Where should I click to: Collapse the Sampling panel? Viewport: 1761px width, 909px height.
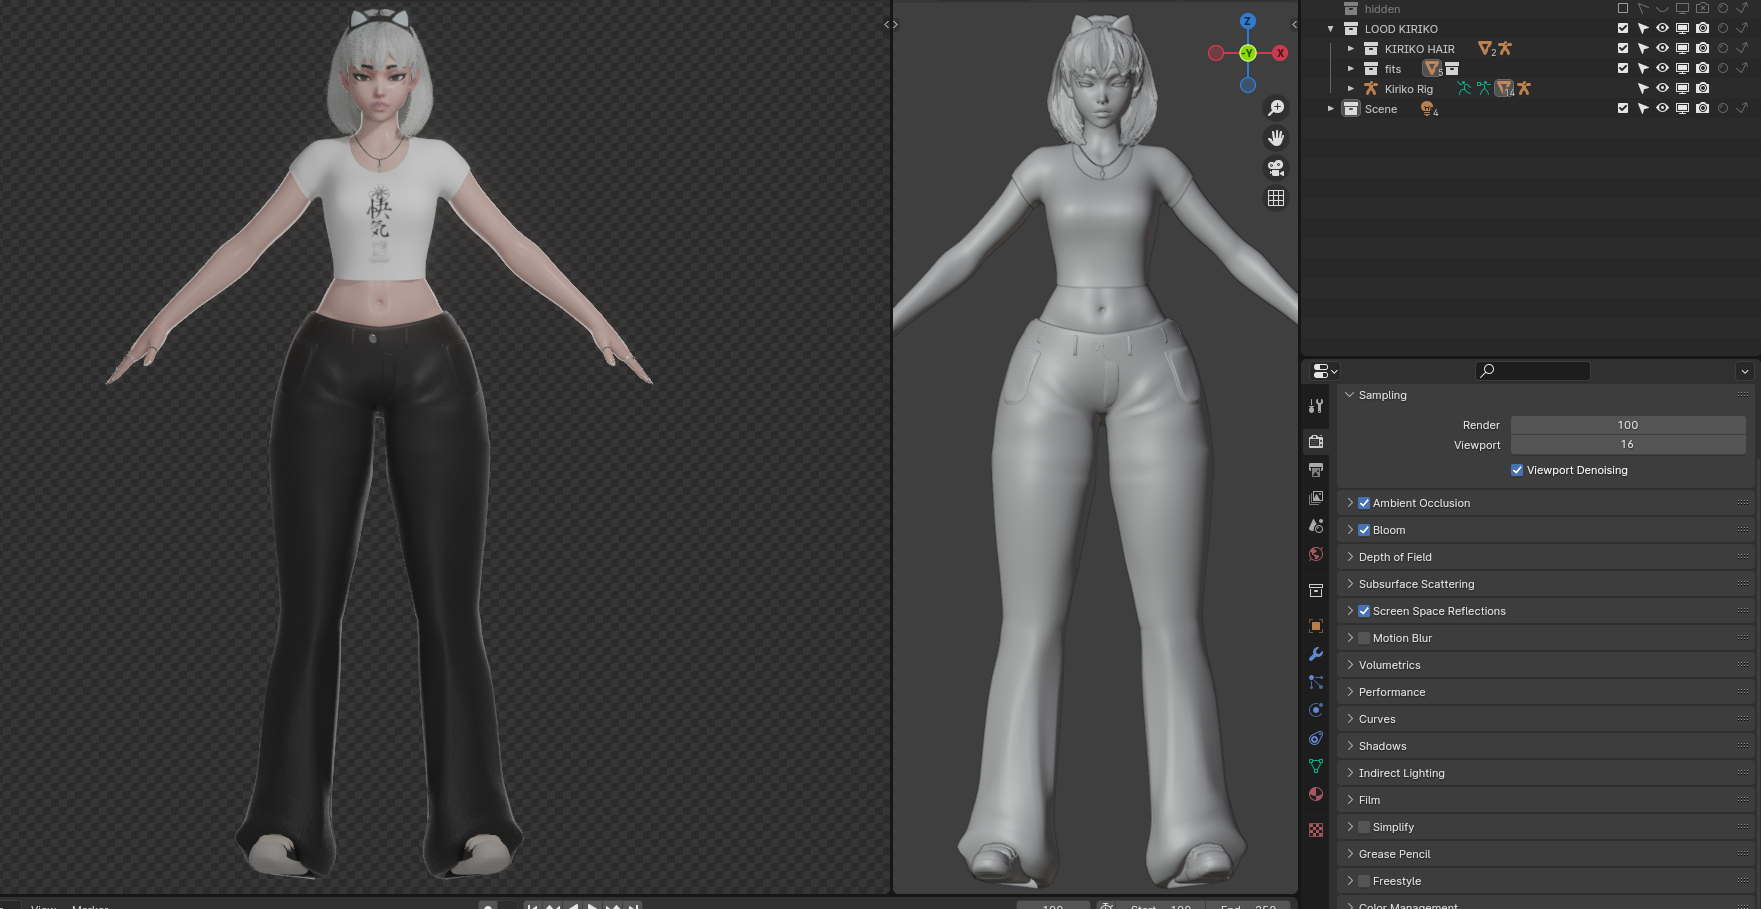(x=1350, y=395)
